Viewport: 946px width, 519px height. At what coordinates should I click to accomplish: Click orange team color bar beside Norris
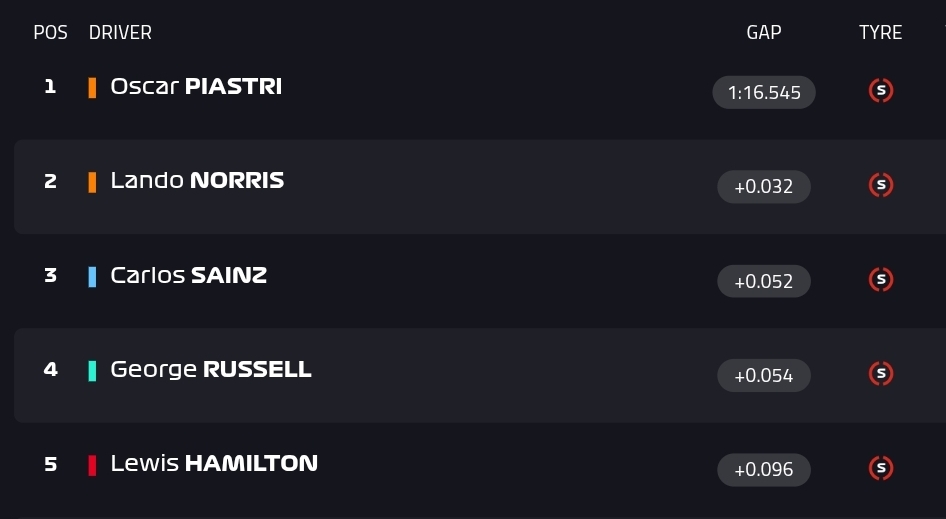click(x=92, y=182)
